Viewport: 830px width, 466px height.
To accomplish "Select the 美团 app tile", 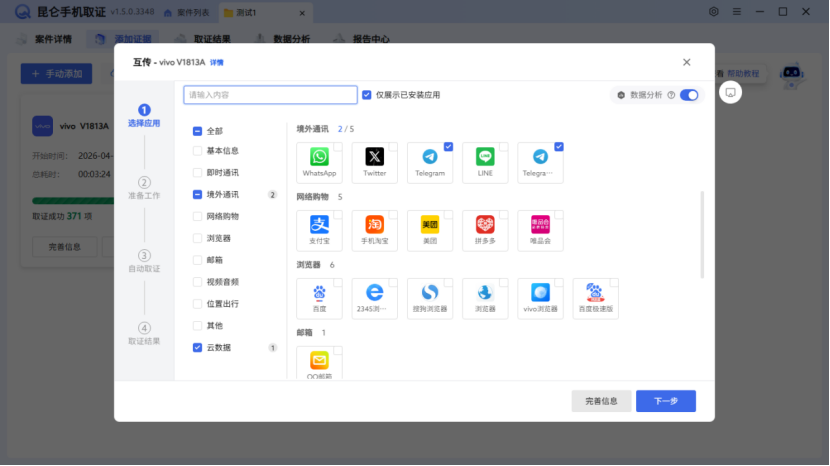I will (x=430, y=230).
